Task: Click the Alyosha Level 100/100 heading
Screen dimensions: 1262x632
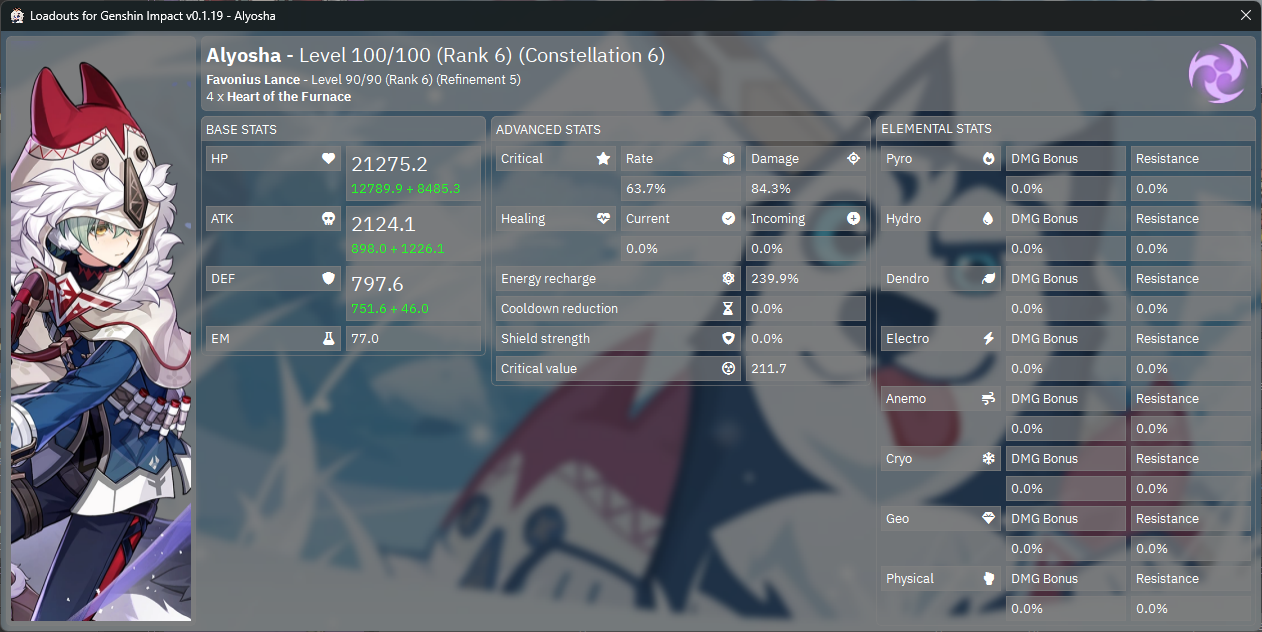Action: coord(435,56)
